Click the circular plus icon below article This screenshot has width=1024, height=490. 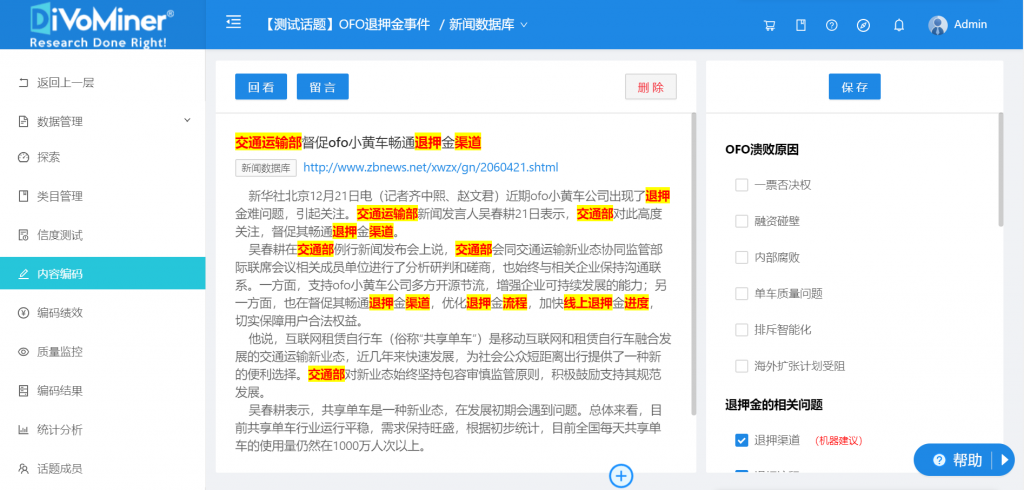(621, 476)
